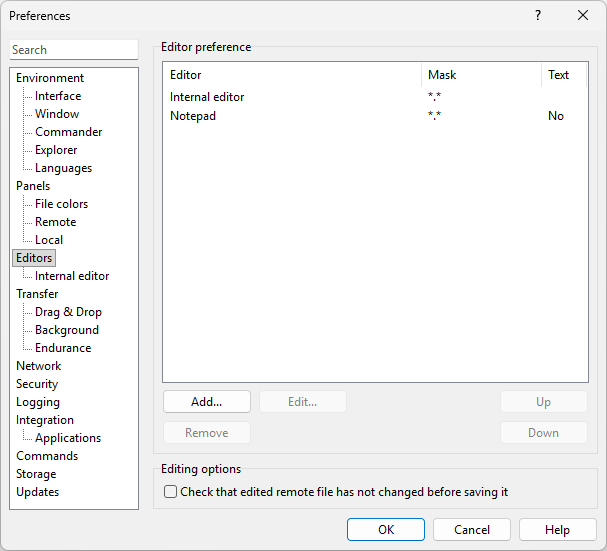This screenshot has height=551, width=607.
Task: Open the Interface preferences page
Action: click(58, 96)
